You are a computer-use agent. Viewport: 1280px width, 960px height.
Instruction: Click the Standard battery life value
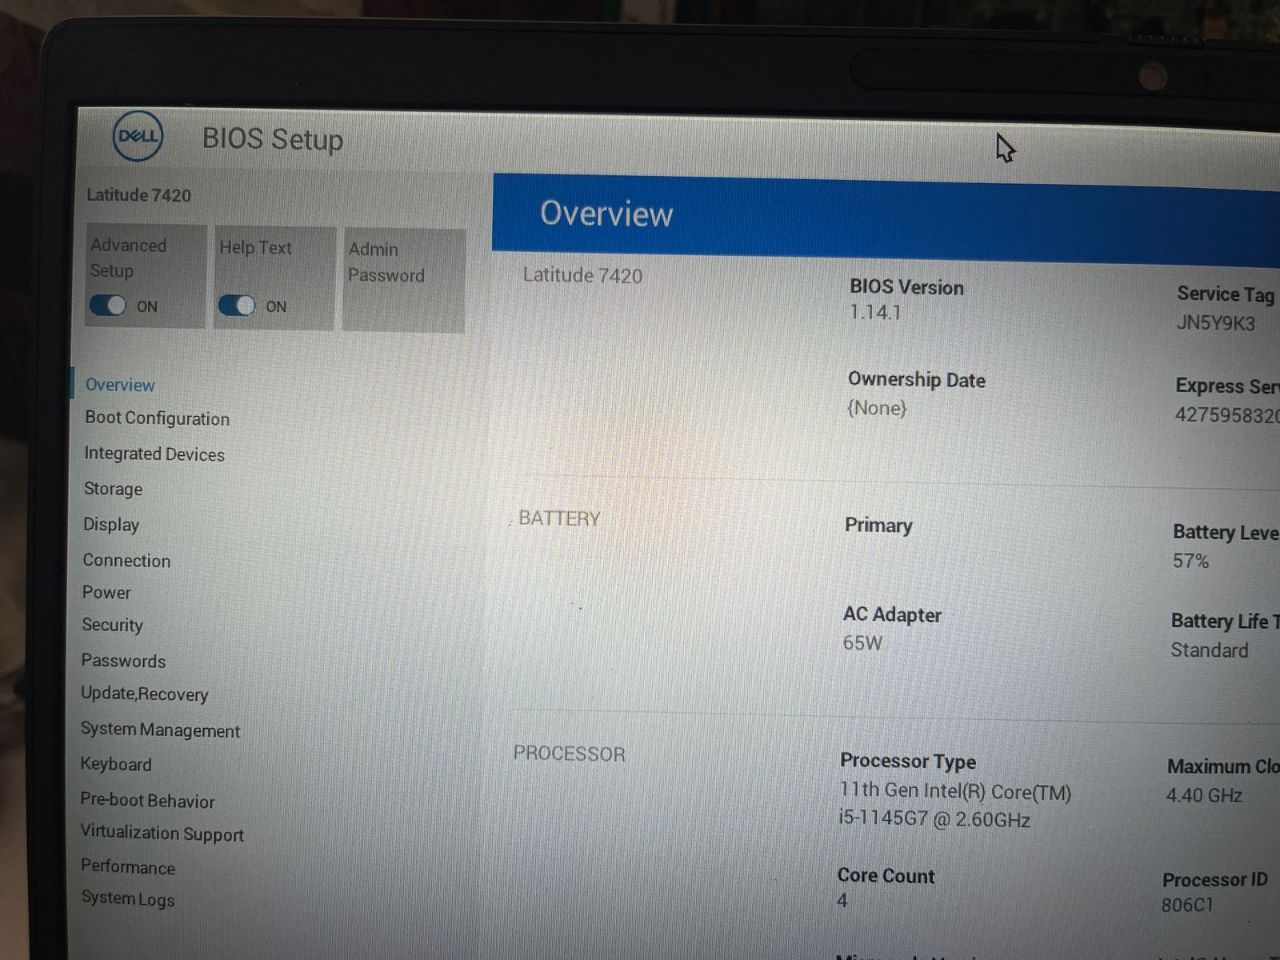[x=1209, y=650]
